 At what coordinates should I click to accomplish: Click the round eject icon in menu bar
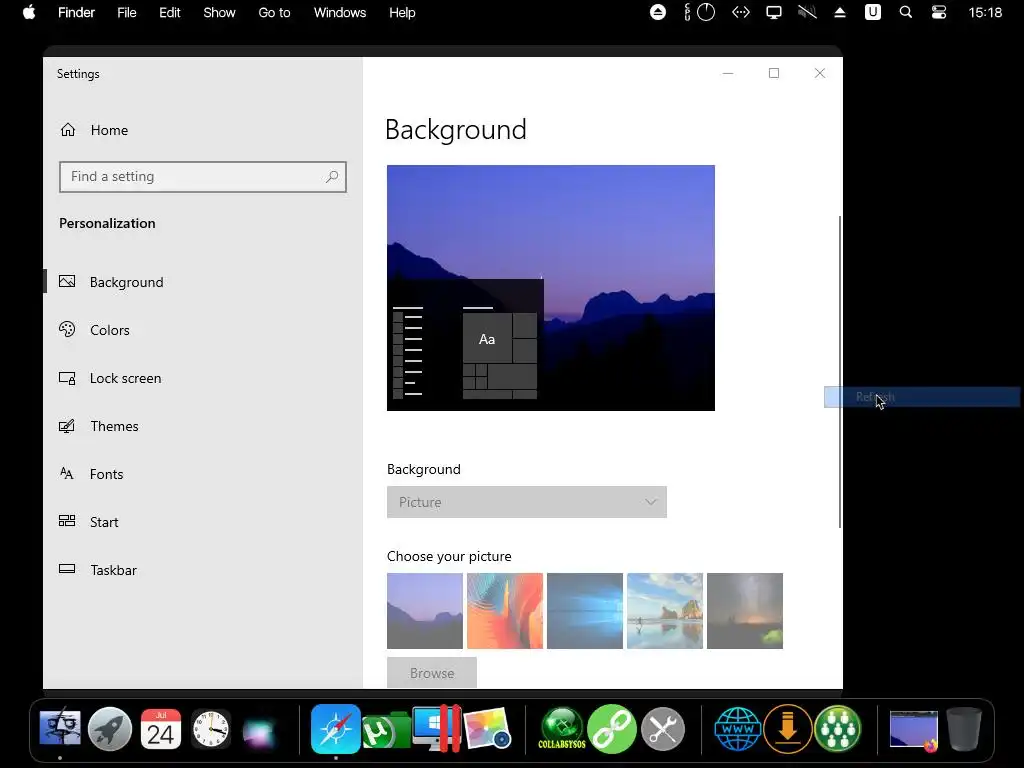pyautogui.click(x=658, y=12)
